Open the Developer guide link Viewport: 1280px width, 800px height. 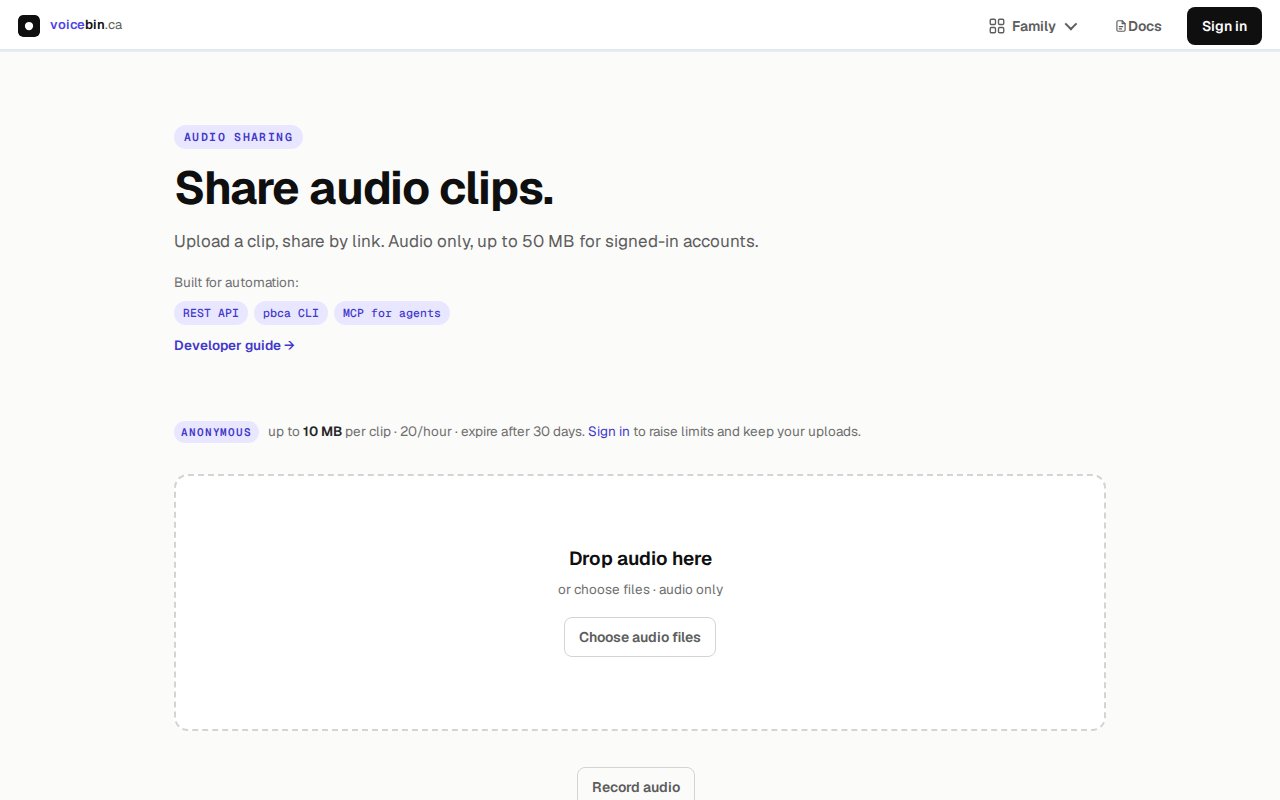pos(234,345)
